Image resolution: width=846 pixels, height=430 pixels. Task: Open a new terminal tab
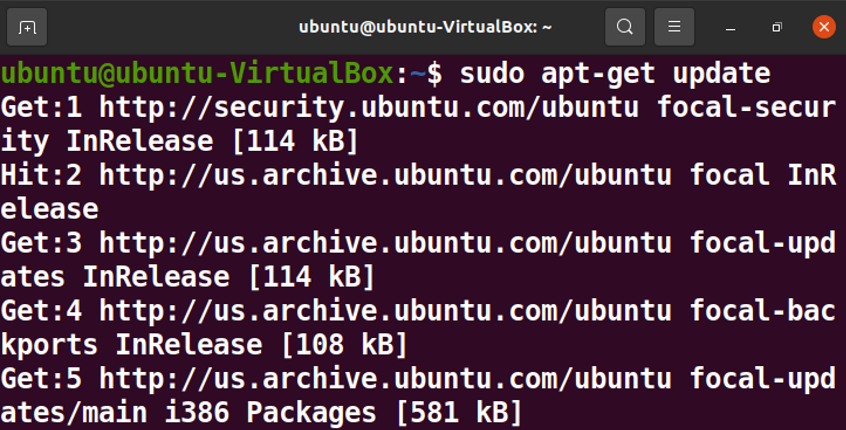tap(27, 27)
